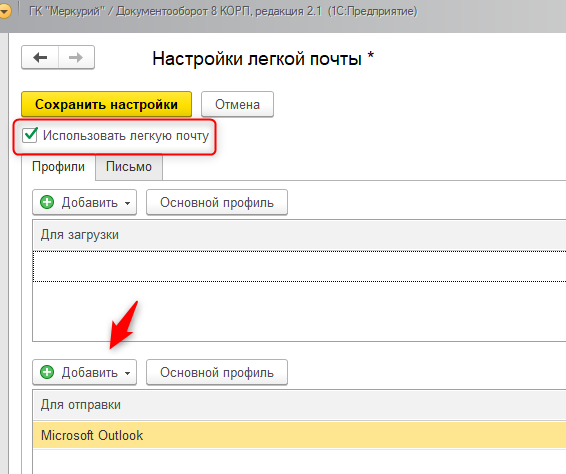Open the orange main menu icon in title bar

5,12
